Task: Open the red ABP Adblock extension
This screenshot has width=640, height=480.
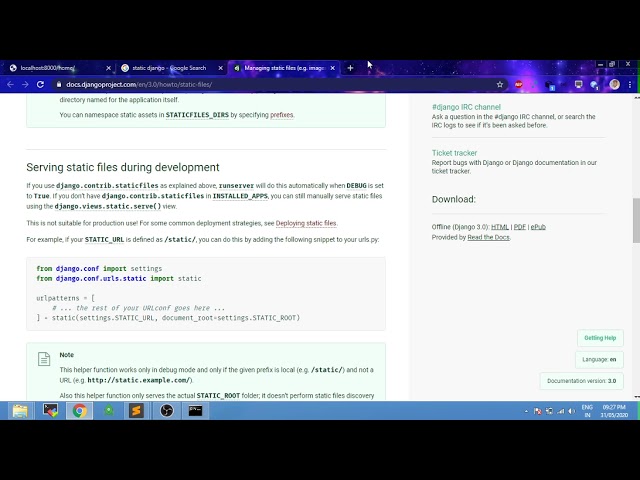Action: tap(519, 84)
